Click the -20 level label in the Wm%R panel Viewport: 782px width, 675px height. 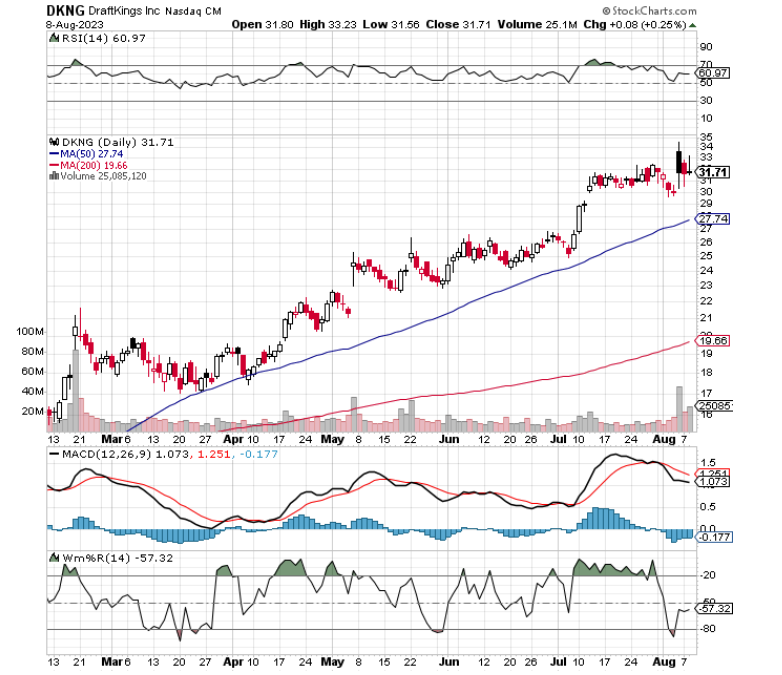tap(708, 575)
